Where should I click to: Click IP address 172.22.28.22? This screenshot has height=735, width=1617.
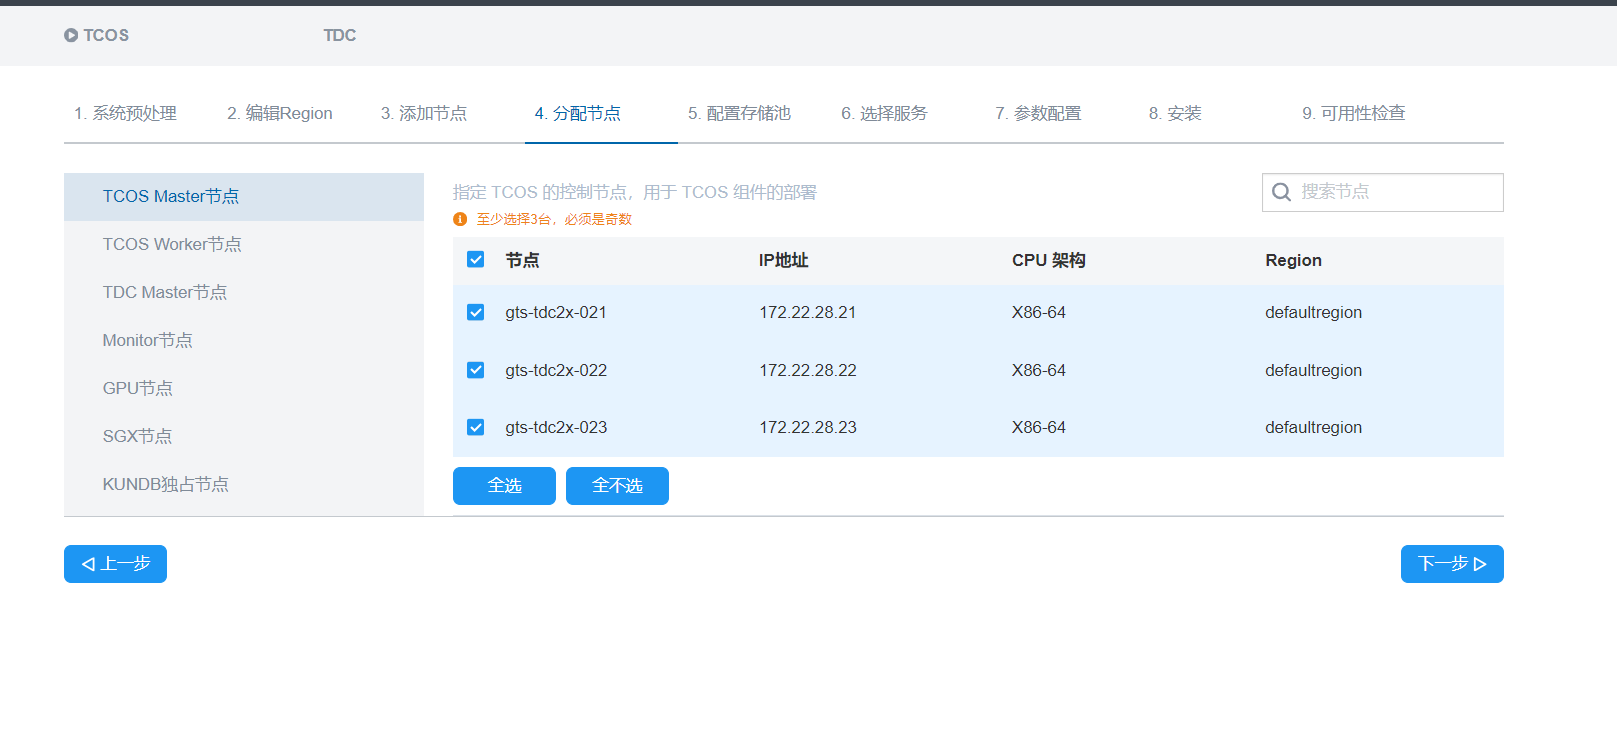pyautogui.click(x=808, y=370)
